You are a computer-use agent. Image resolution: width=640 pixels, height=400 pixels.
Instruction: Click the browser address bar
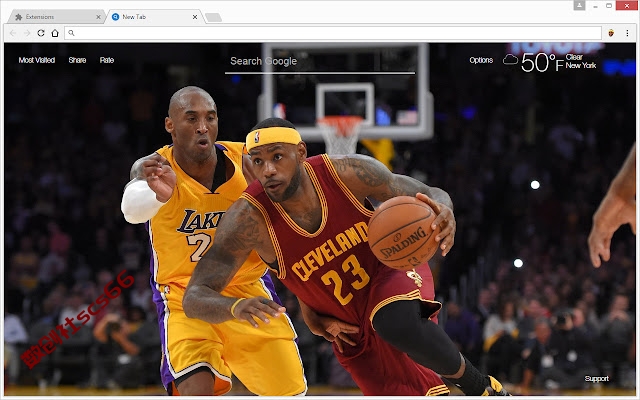[333, 33]
